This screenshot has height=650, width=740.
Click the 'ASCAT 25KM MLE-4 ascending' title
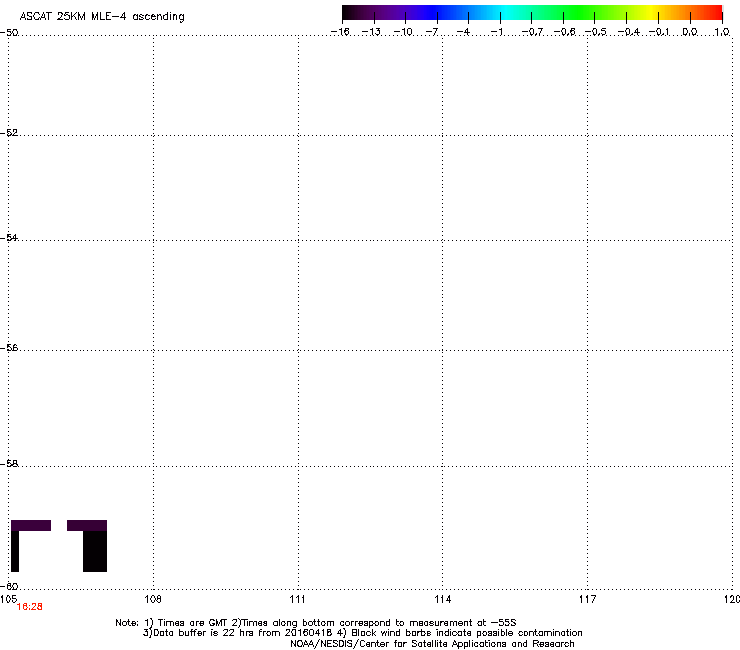(102, 17)
